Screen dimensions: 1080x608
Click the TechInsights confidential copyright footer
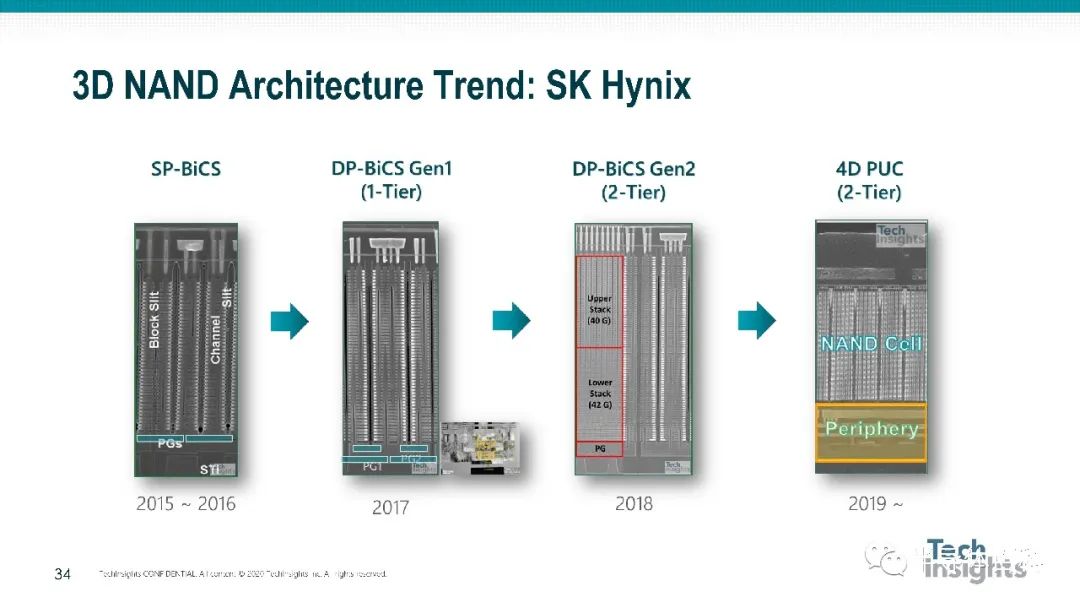point(242,574)
